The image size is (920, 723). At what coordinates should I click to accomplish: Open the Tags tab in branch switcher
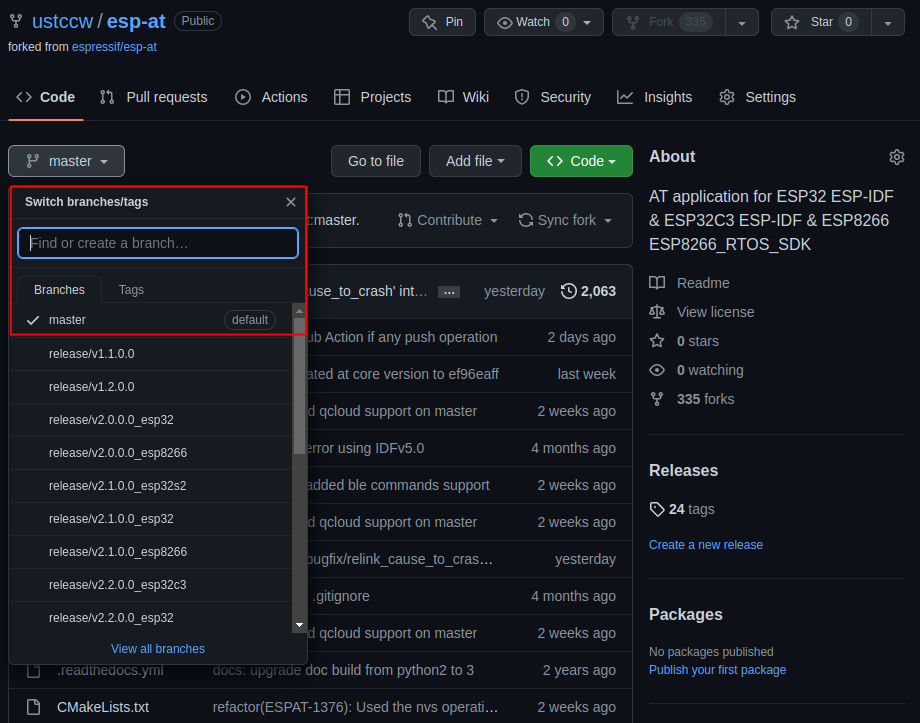click(x=131, y=289)
